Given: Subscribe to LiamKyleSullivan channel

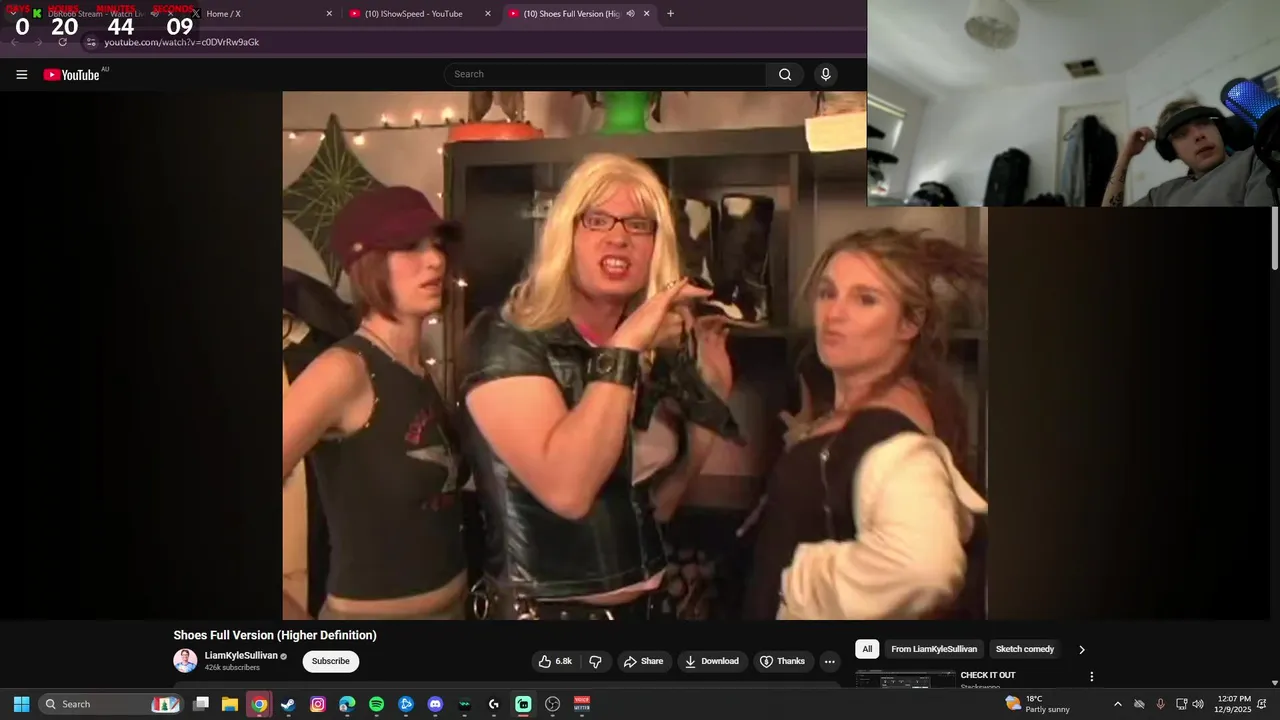Looking at the screenshot, I should pyautogui.click(x=330, y=661).
